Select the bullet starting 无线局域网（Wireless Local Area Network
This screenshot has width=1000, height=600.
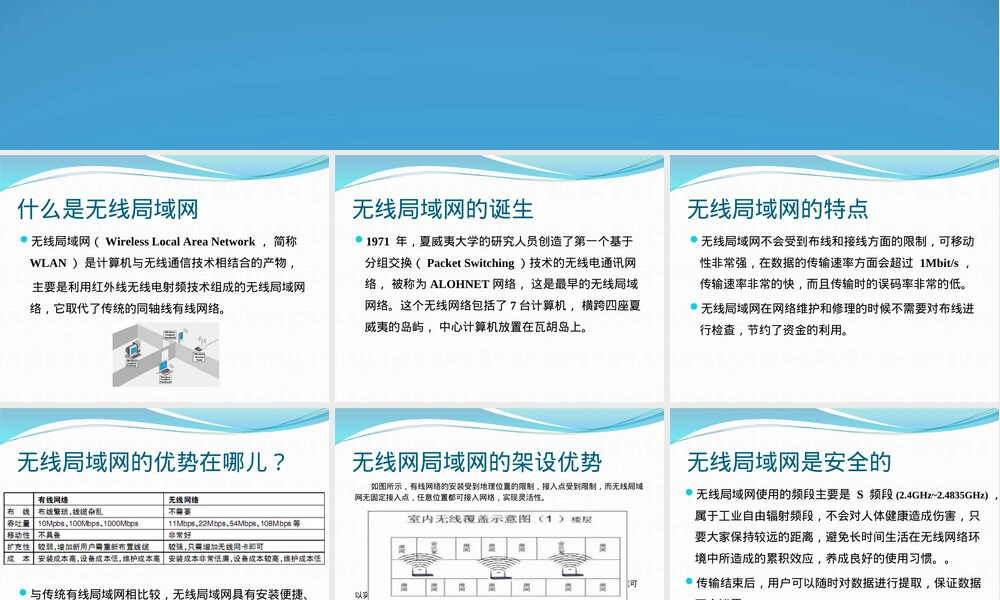click(165, 275)
